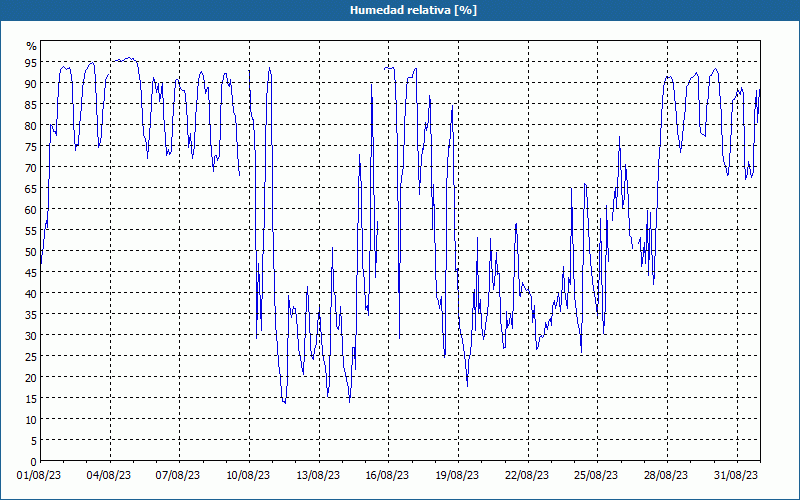
Task: Click the 25 value on the y-axis
Action: click(31, 356)
